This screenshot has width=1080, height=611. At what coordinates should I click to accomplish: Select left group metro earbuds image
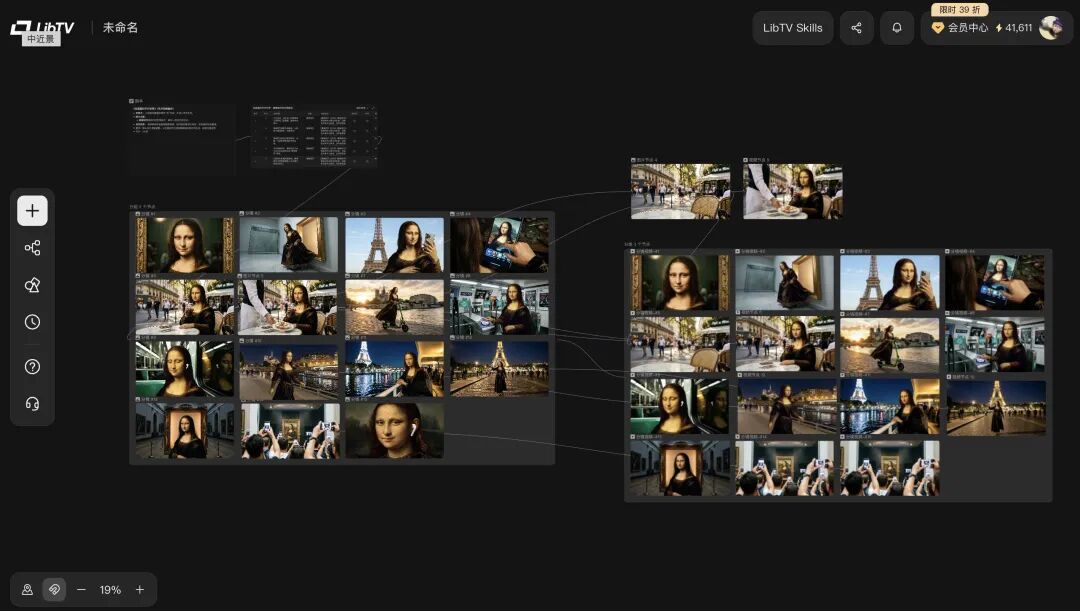tap(185, 369)
